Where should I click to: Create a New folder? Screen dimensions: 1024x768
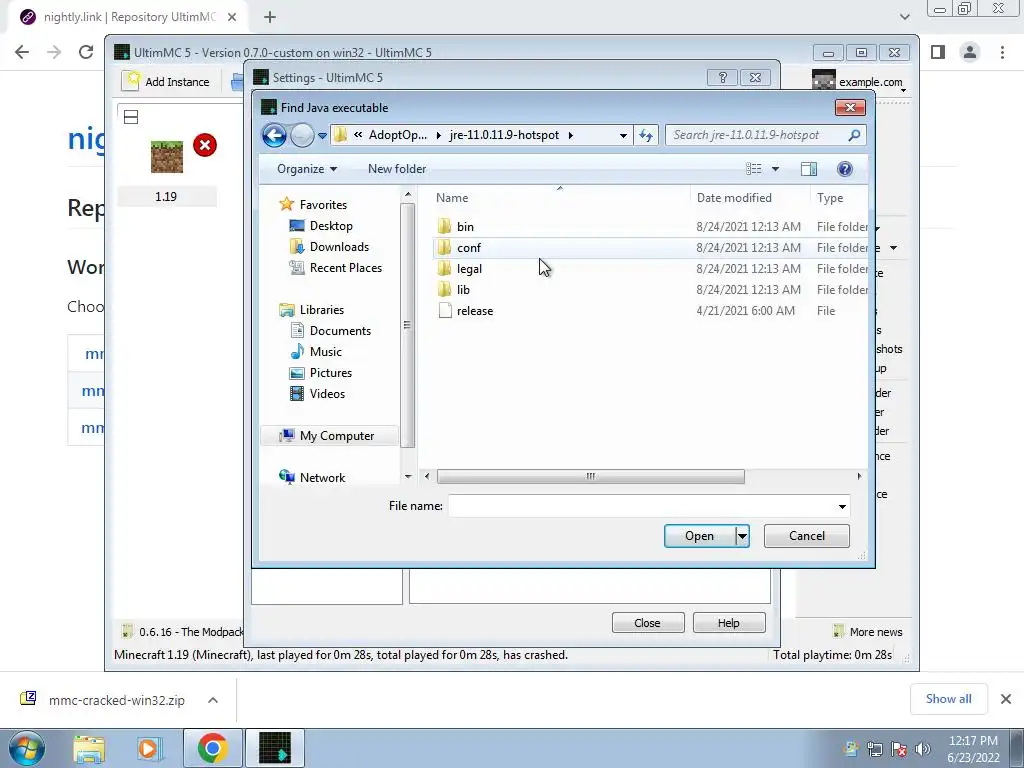[396, 169]
